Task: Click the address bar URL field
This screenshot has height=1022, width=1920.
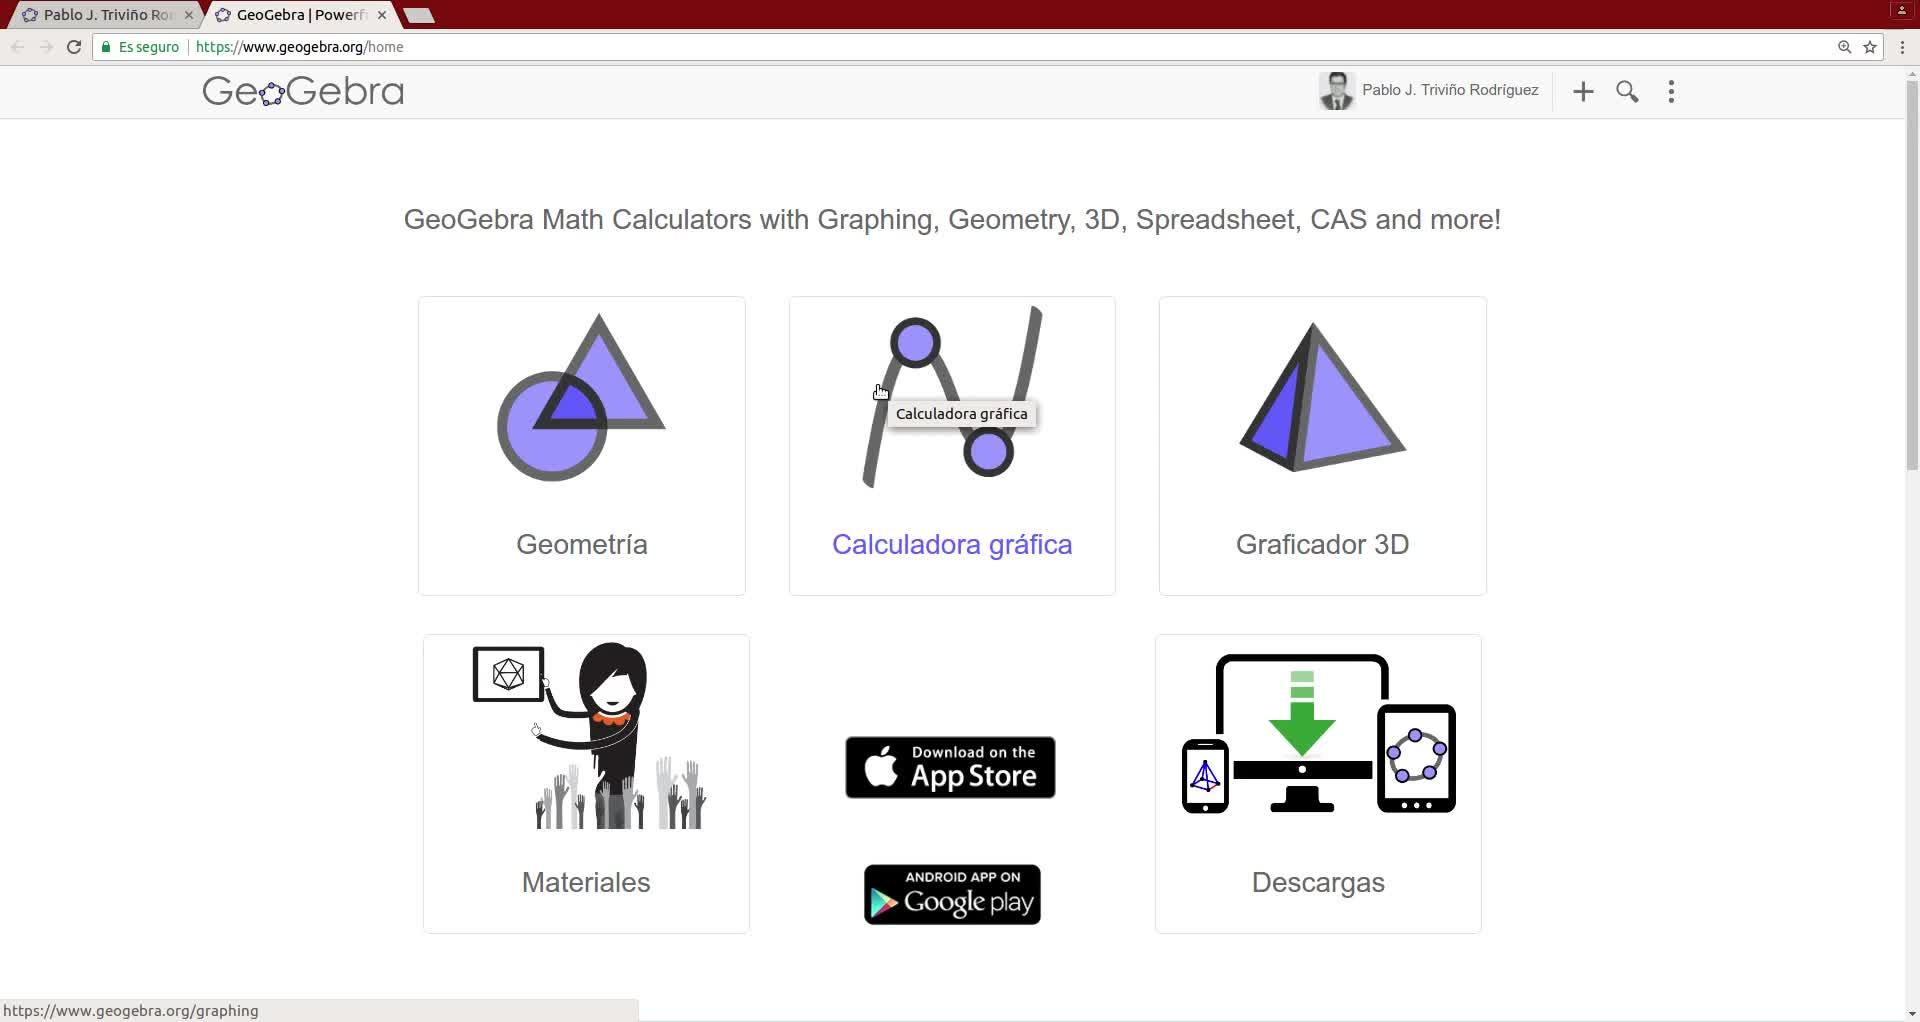Action: tap(988, 47)
